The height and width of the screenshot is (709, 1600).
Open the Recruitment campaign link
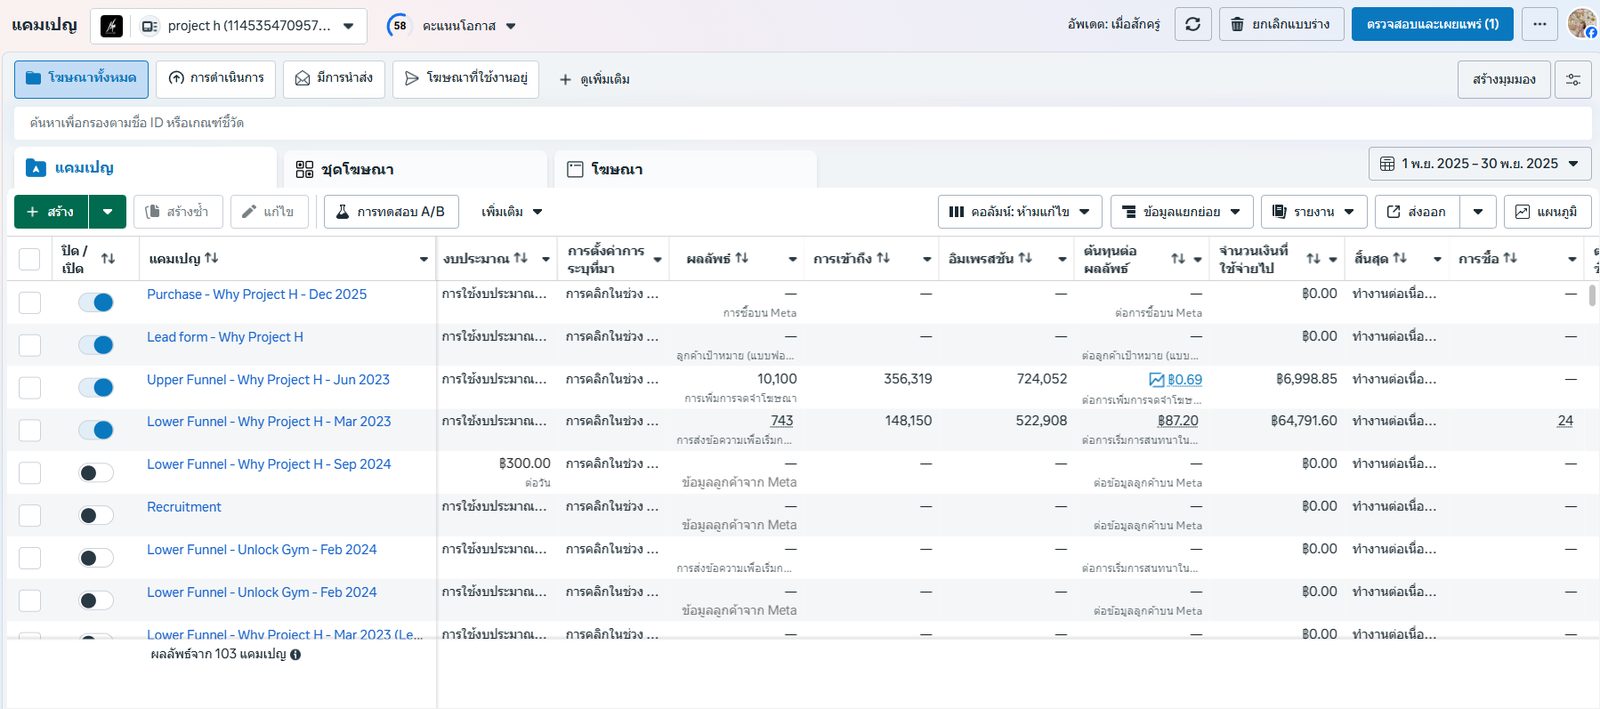click(x=184, y=507)
